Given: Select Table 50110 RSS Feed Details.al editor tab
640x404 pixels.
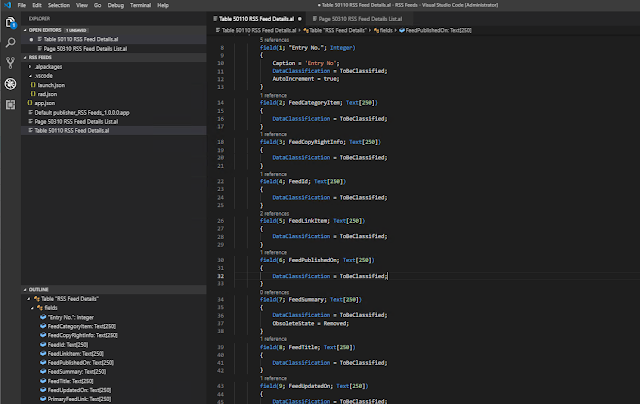Looking at the screenshot, I should click(x=256, y=19).
